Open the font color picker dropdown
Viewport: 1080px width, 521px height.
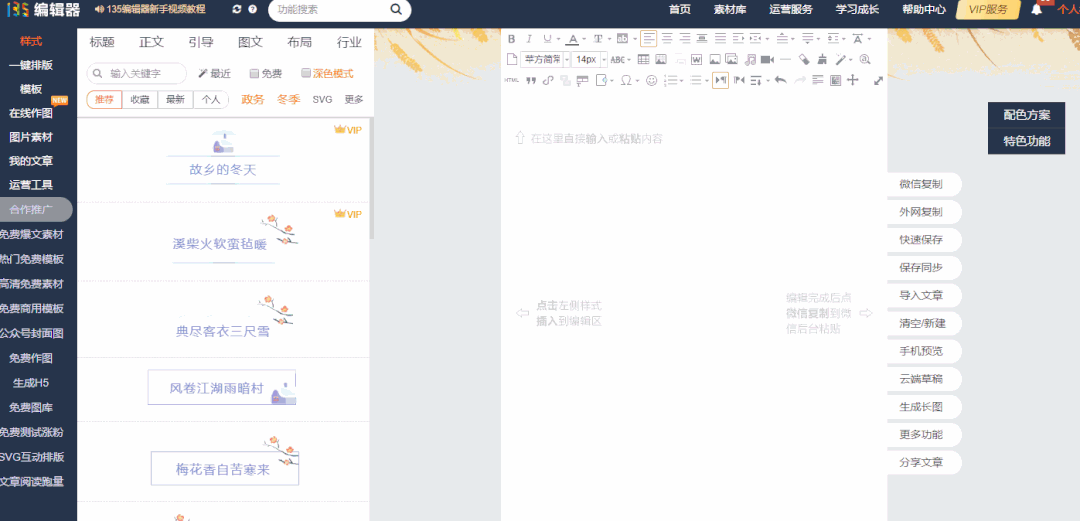tap(584, 39)
